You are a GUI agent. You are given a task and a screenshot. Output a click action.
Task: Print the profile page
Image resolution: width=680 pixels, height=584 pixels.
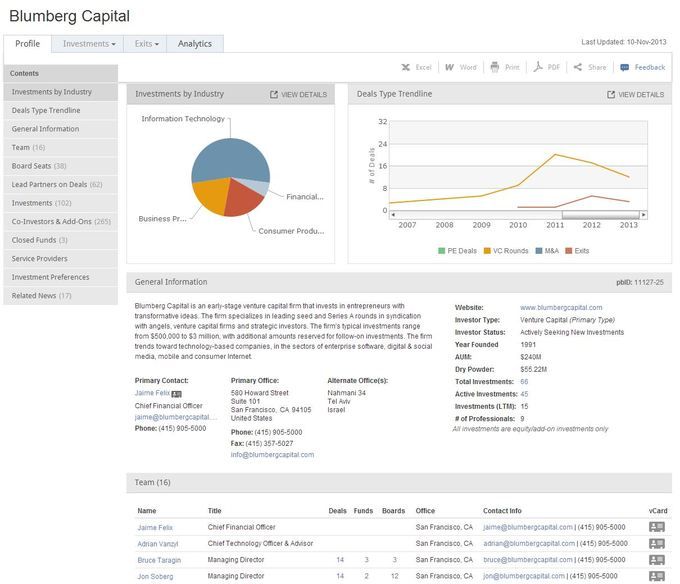504,67
